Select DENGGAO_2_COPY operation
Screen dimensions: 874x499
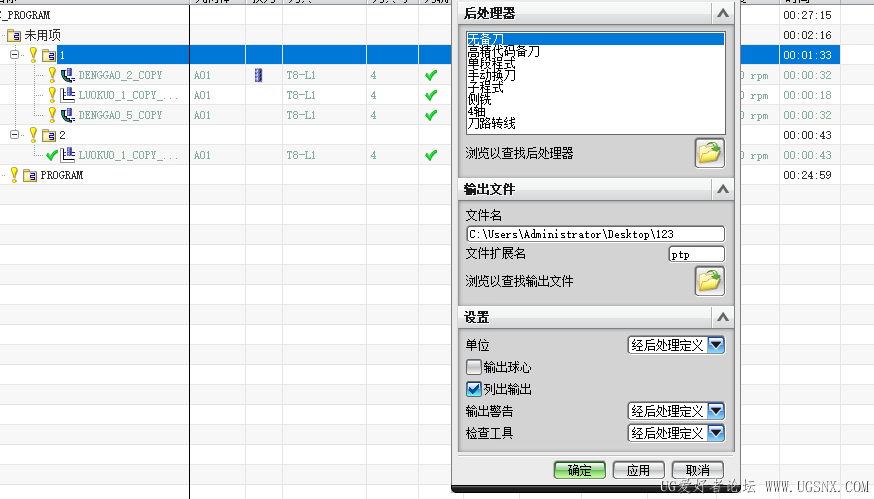click(x=120, y=75)
